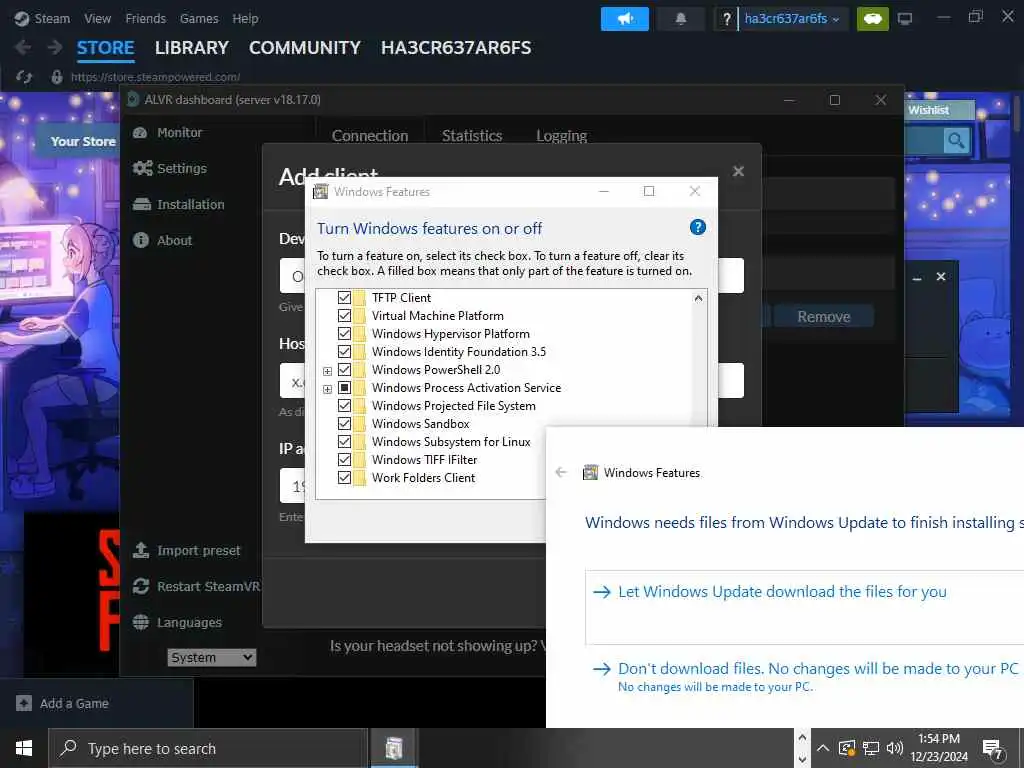Open HA3CR637AR6FS profile tab
The image size is (1024, 768).
pyautogui.click(x=456, y=48)
